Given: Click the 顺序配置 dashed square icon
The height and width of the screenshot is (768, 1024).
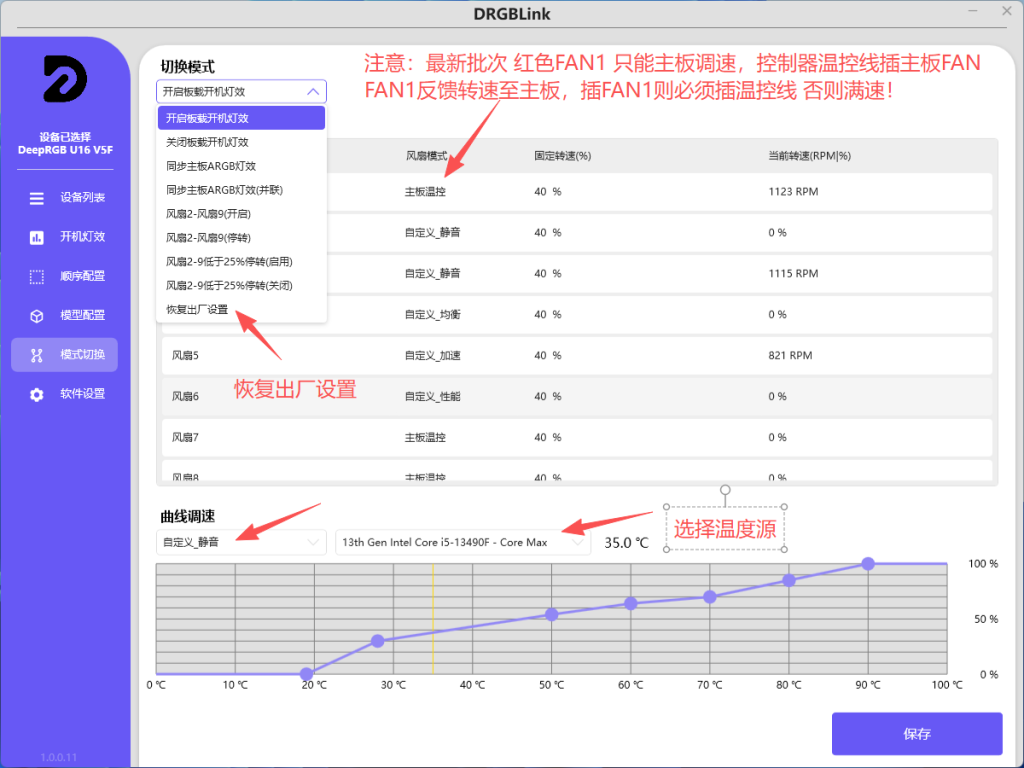Looking at the screenshot, I should coord(37,276).
